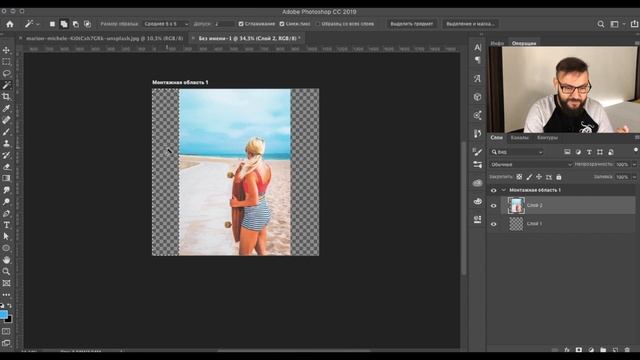Choose Intersect with selection mode button
This screenshot has width=640, height=360.
87,24
